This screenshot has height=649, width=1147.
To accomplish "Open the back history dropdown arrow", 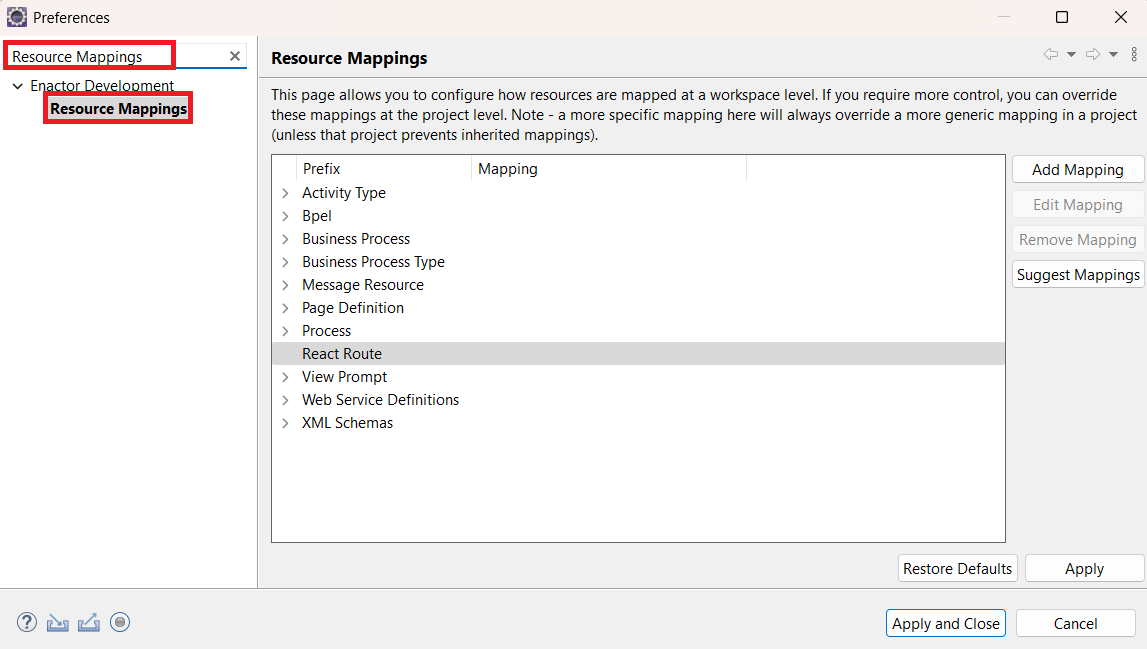I will [1072, 54].
